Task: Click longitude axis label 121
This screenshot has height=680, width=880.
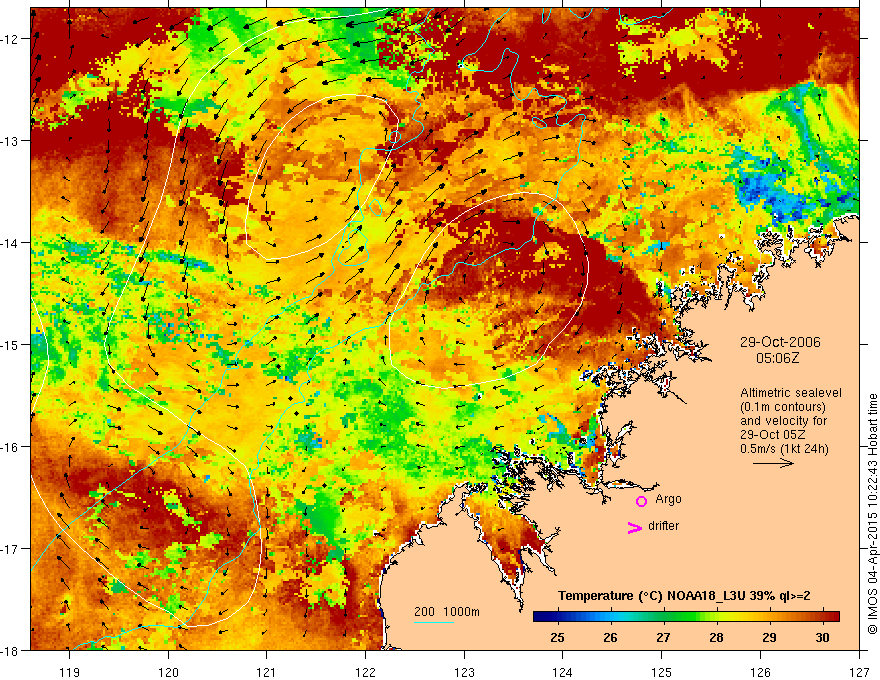Action: tap(267, 672)
